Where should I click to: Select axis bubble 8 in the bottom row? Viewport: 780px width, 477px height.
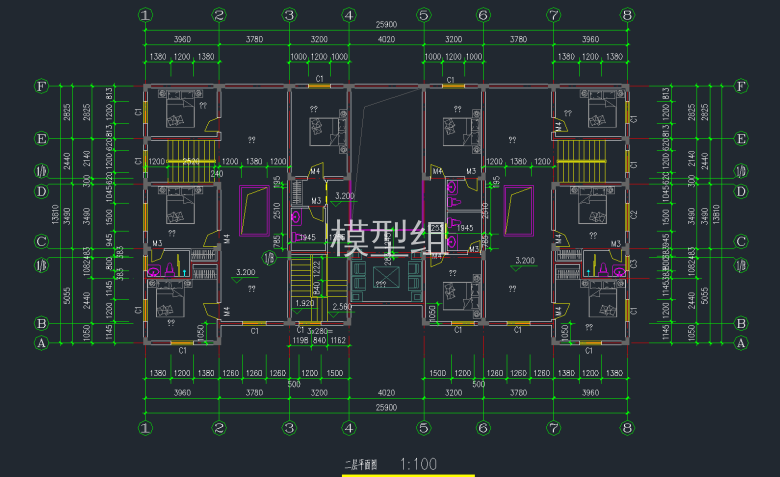click(627, 428)
